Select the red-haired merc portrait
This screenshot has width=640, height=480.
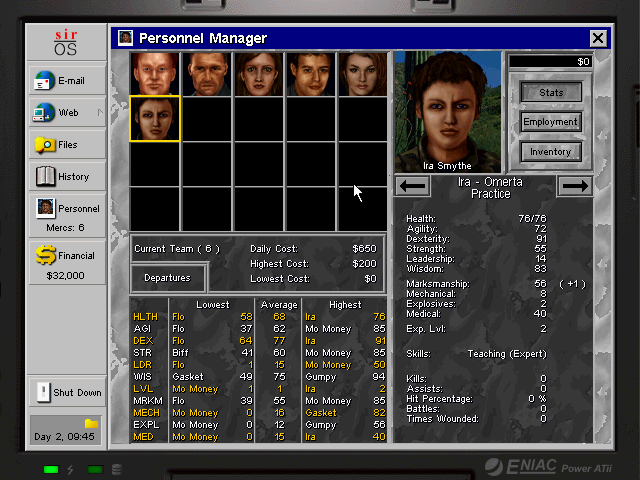155,74
